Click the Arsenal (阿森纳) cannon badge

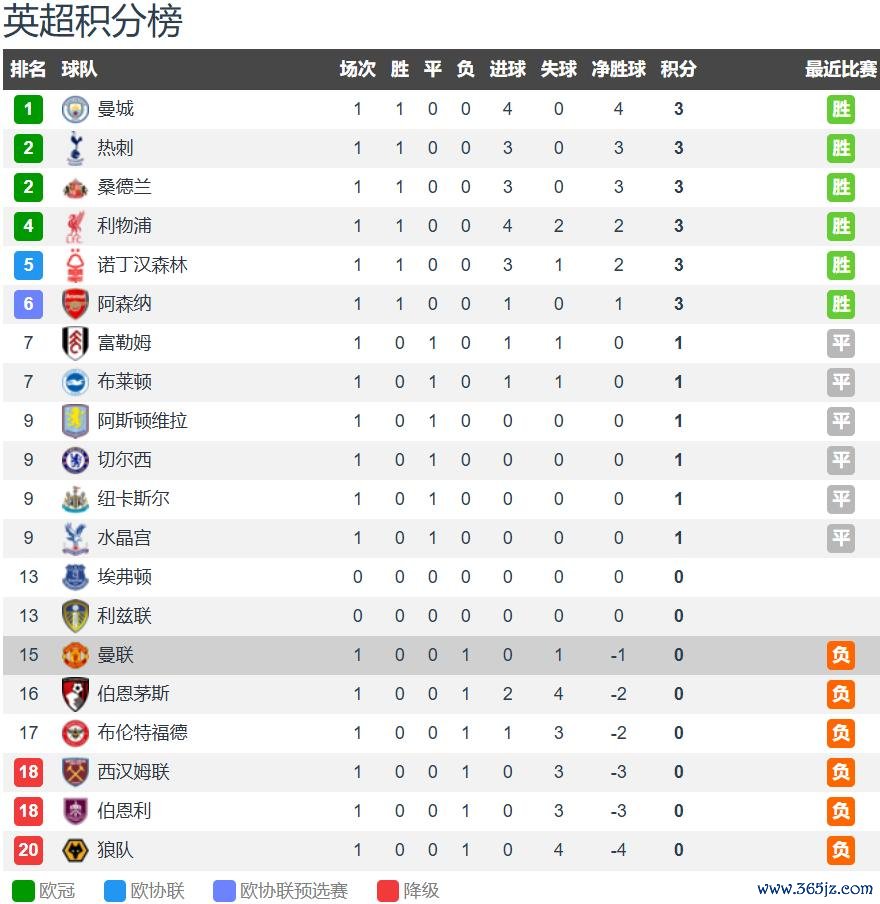(75, 304)
